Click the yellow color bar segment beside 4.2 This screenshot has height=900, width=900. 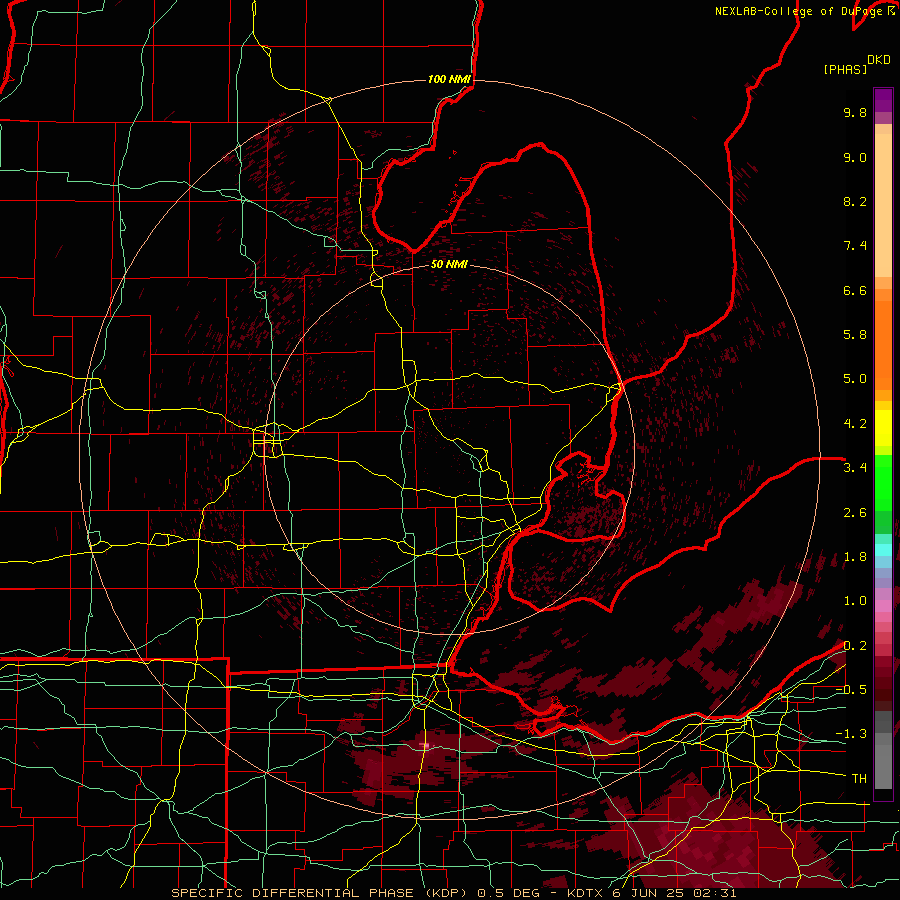pos(883,428)
